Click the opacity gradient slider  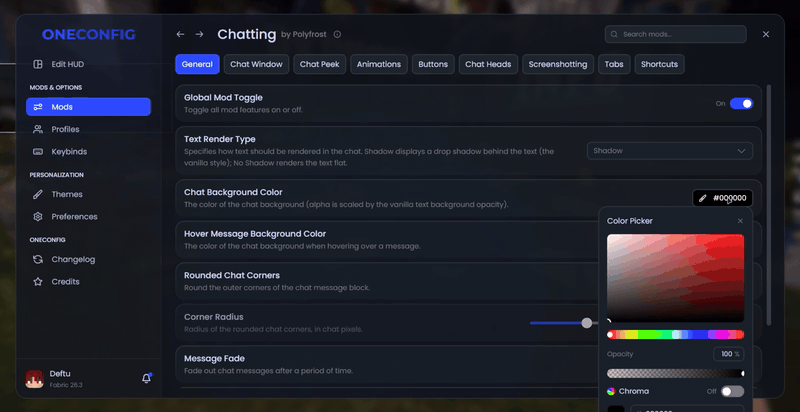pos(676,373)
